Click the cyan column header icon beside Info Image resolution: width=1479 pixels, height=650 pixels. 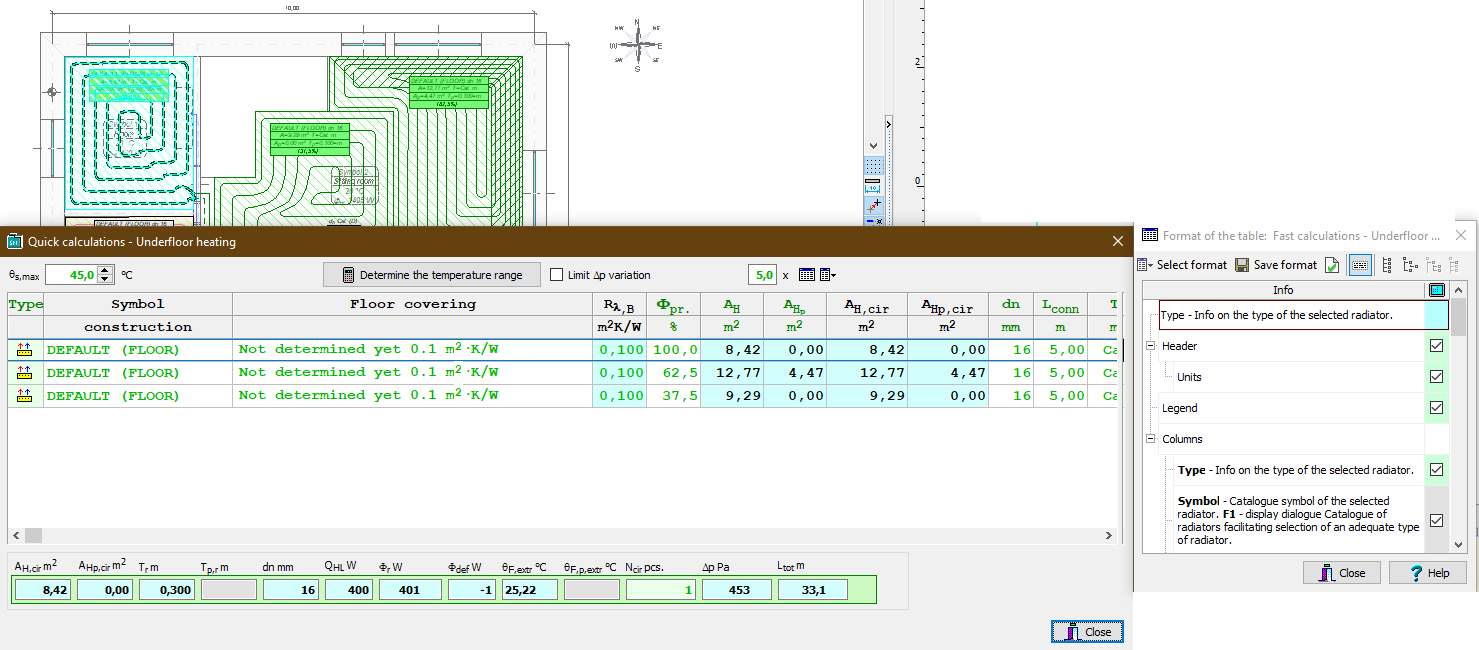coord(1437,290)
